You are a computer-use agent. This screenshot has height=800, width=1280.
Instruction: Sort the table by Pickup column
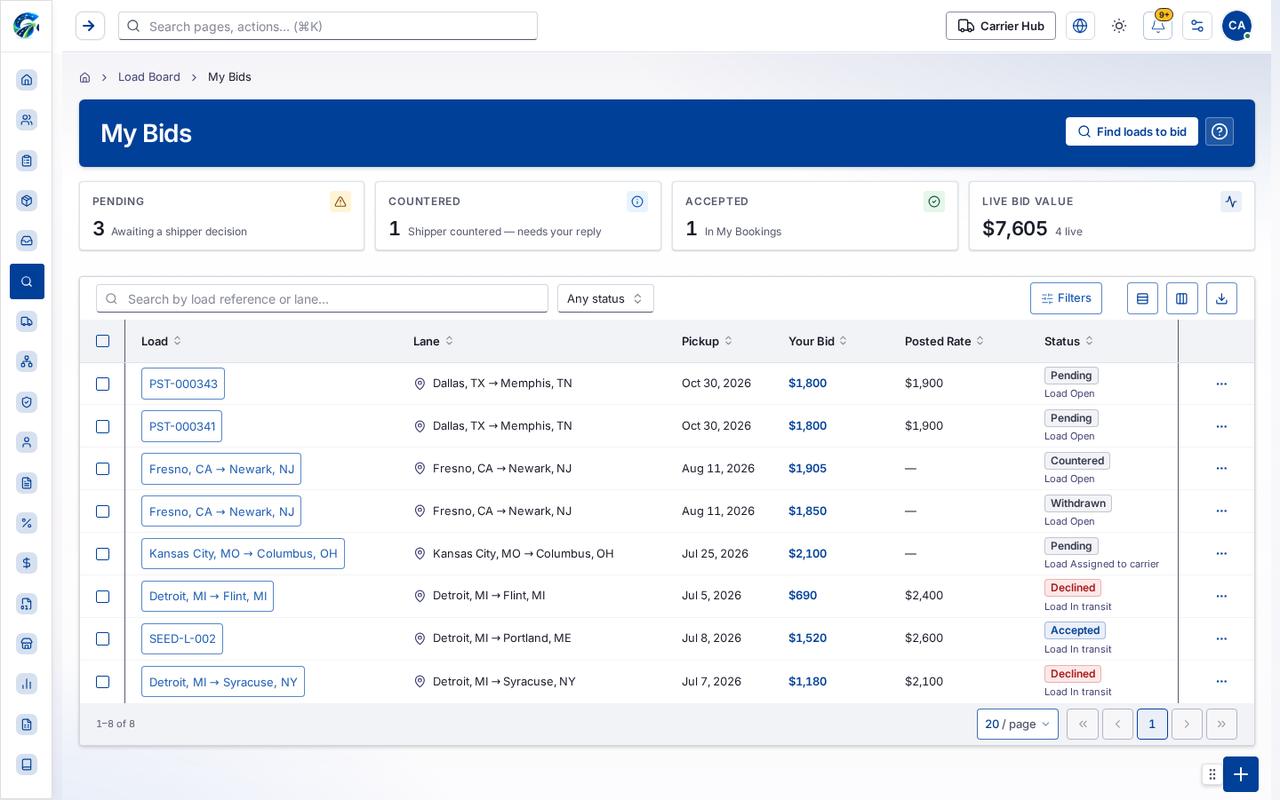point(707,341)
